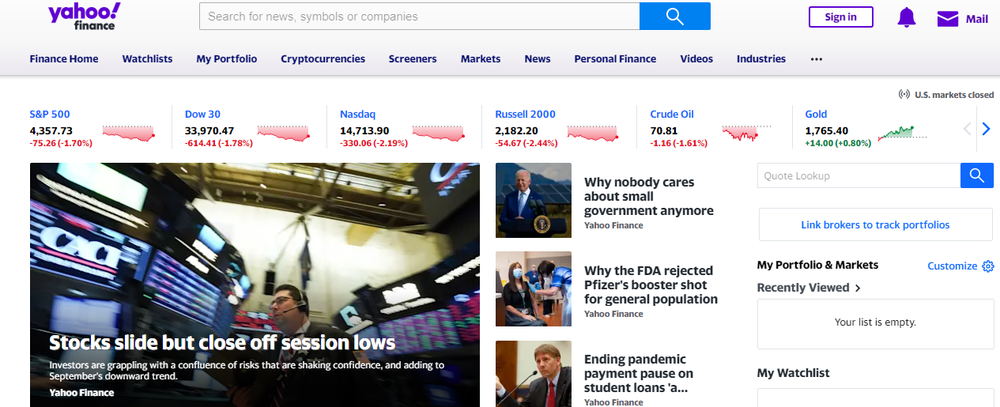1000x407 pixels.
Task: Click the Sign in button
Action: pos(841,17)
